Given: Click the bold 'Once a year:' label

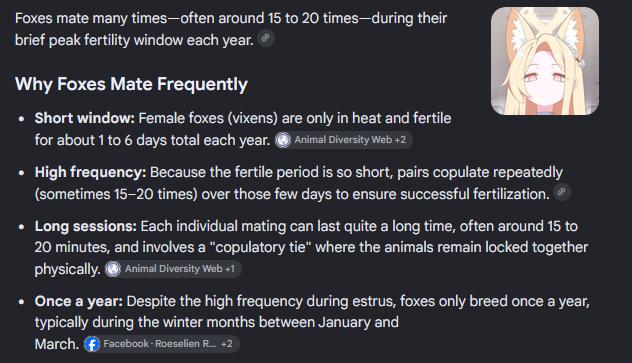Looking at the screenshot, I should pyautogui.click(x=79, y=301).
